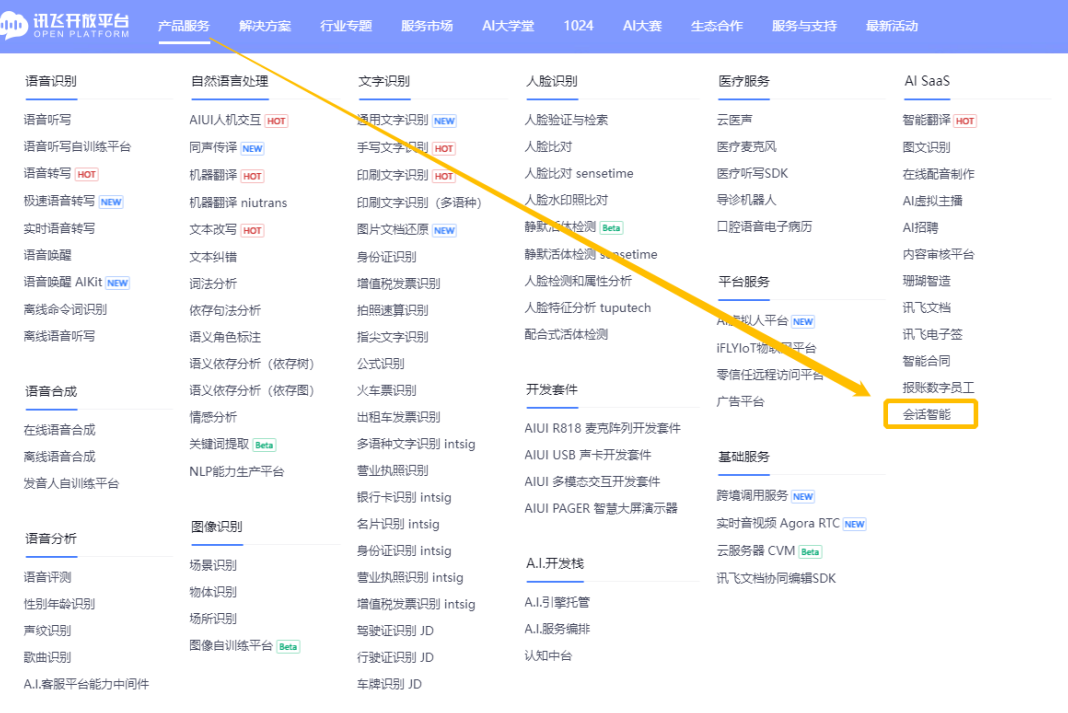The height and width of the screenshot is (713, 1068).
Task: Select 语音转写 under 语音识别
Action: [47, 174]
